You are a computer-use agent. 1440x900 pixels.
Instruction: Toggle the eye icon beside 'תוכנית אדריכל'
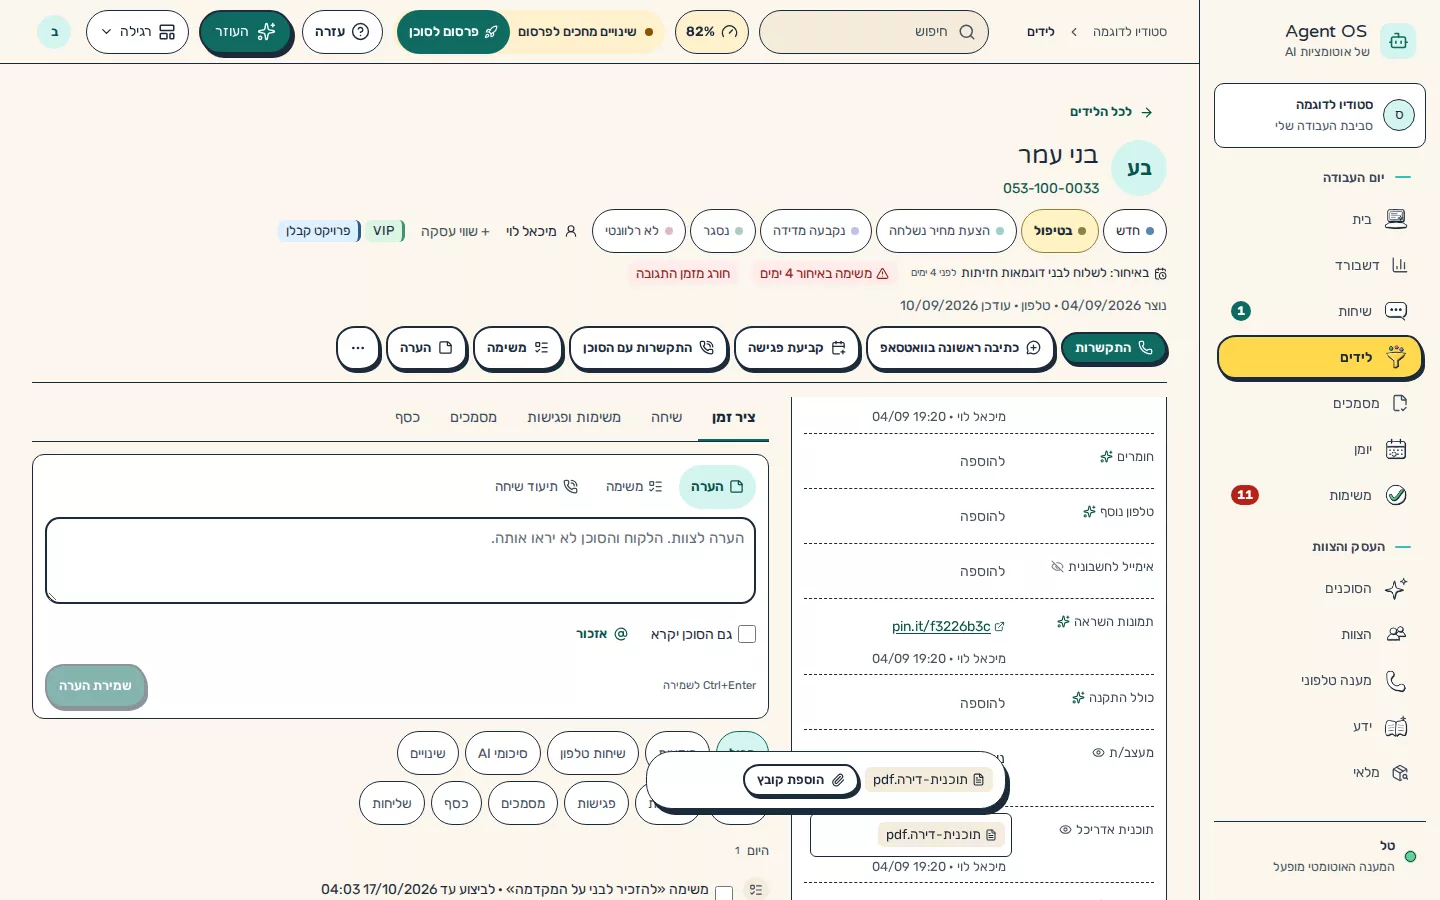pos(1065,830)
